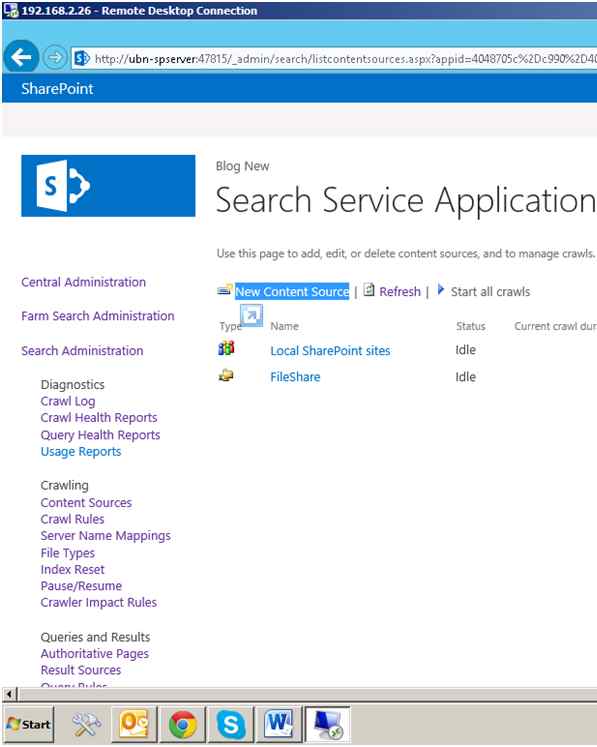Click the browser Forward arrow button
This screenshot has width=597, height=747.
55,58
